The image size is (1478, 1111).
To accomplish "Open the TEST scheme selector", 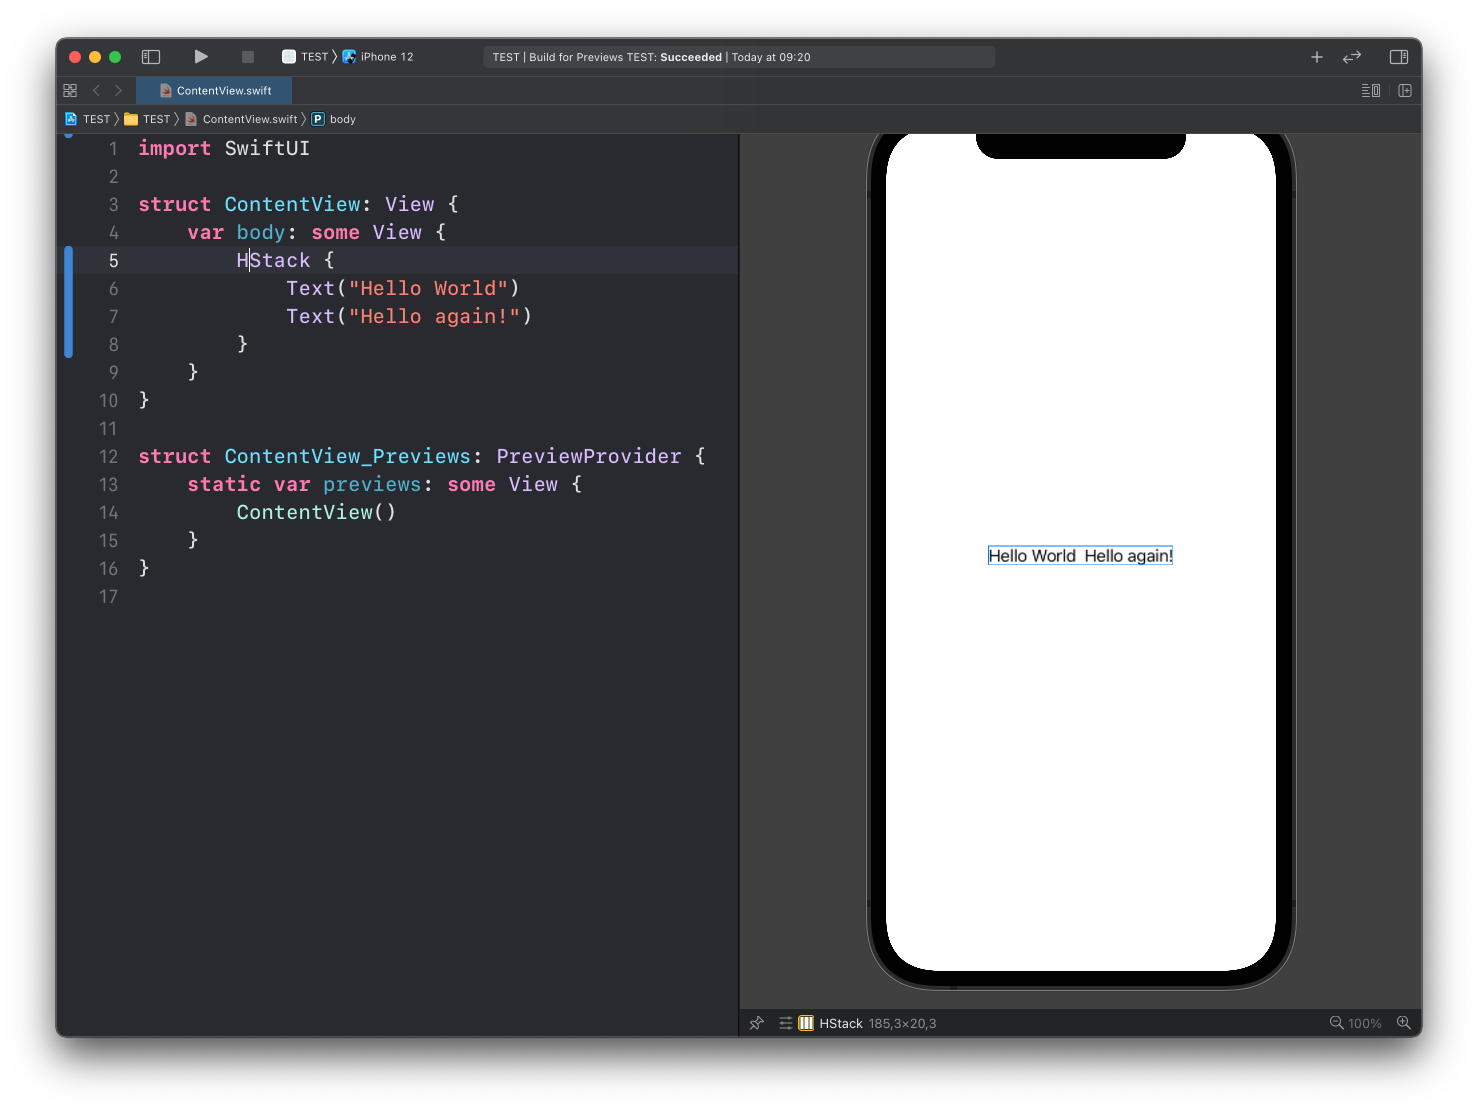I will click(x=306, y=57).
